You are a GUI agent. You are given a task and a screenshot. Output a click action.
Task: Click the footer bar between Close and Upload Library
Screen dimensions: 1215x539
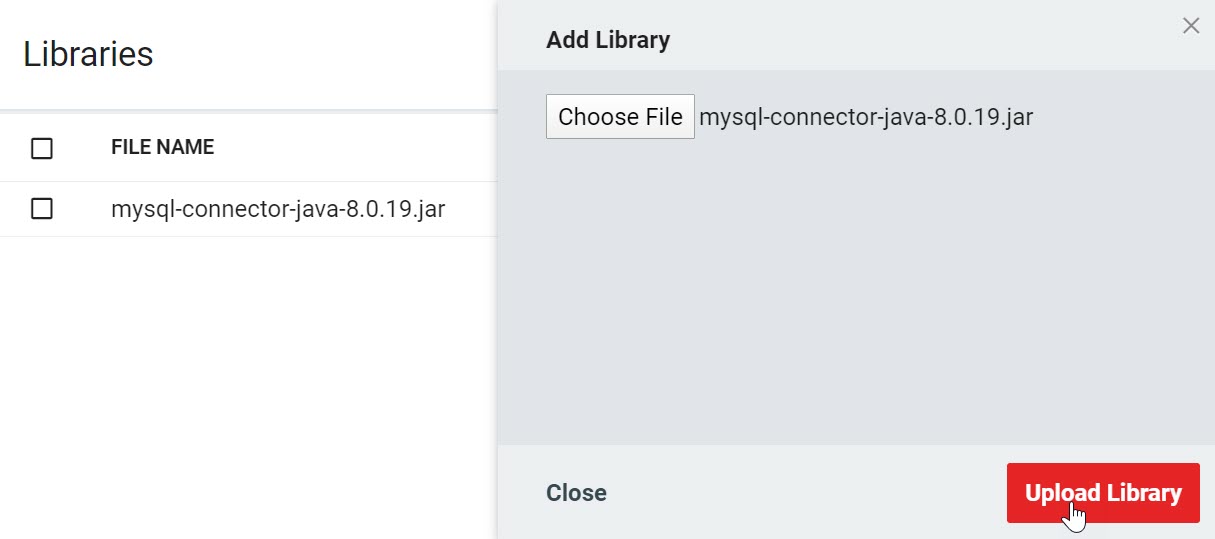tap(800, 493)
